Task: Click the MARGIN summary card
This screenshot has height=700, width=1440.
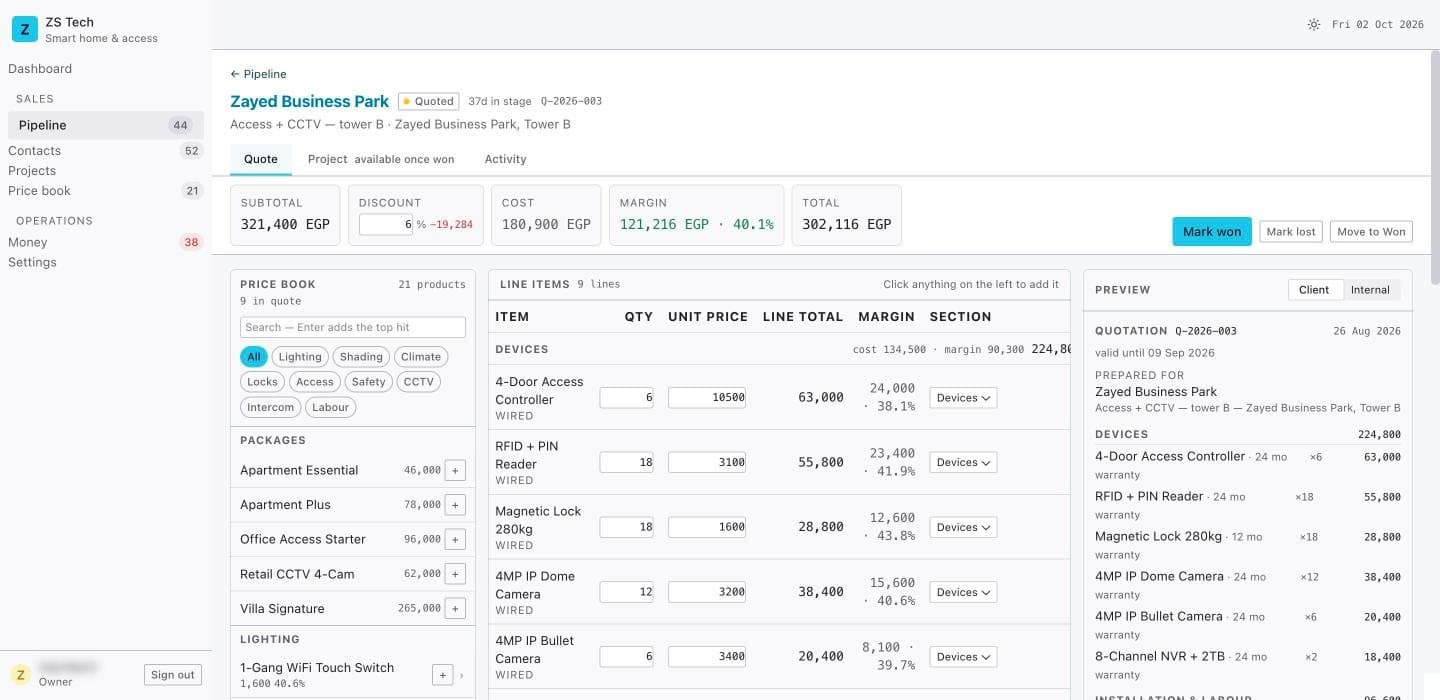Action: coord(697,215)
